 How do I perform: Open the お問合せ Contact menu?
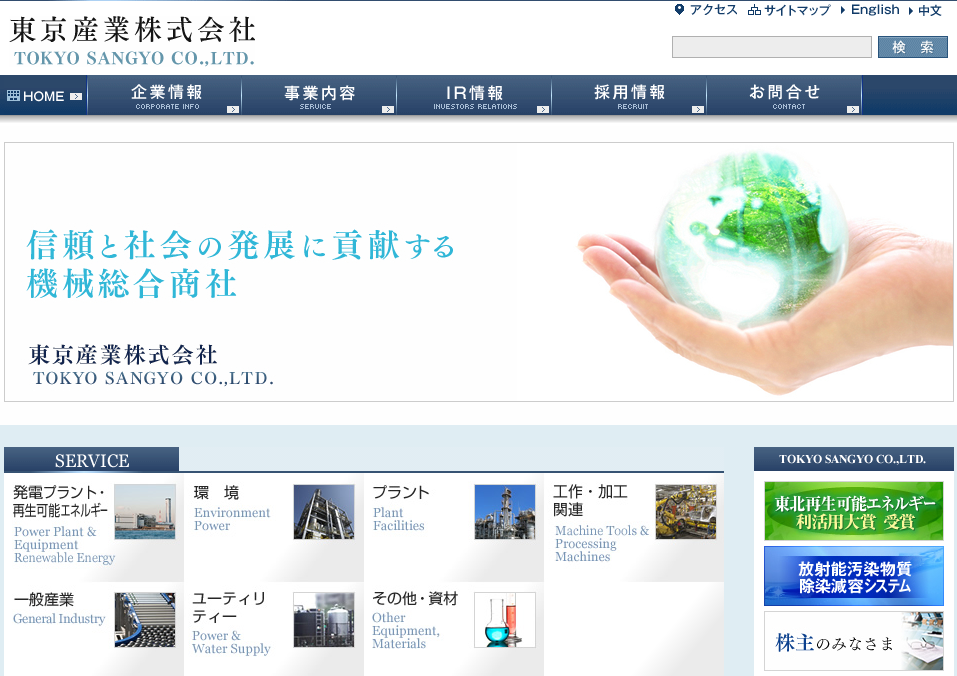coord(784,95)
